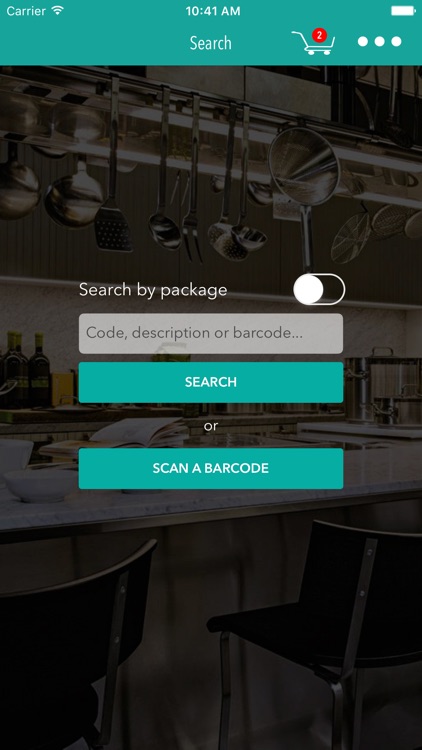Open the shopping cart

313,43
